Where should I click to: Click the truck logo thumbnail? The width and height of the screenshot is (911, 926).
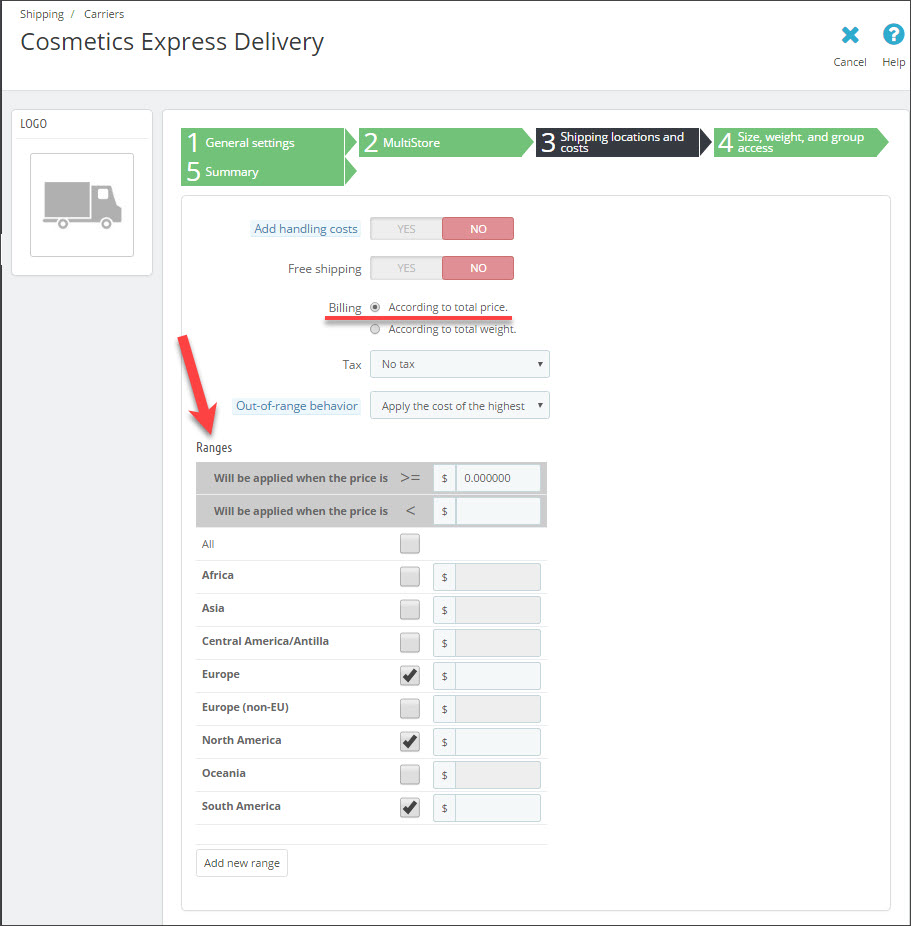click(81, 205)
